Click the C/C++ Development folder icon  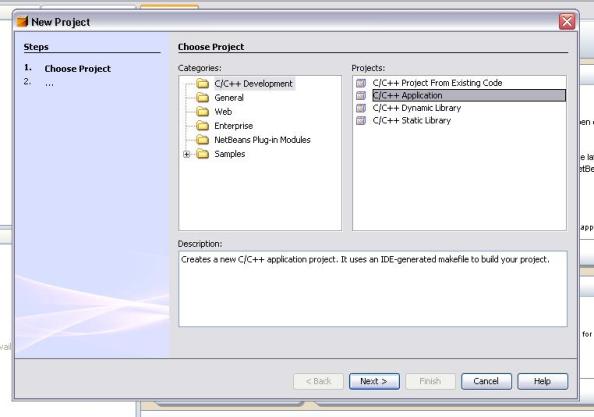point(203,83)
